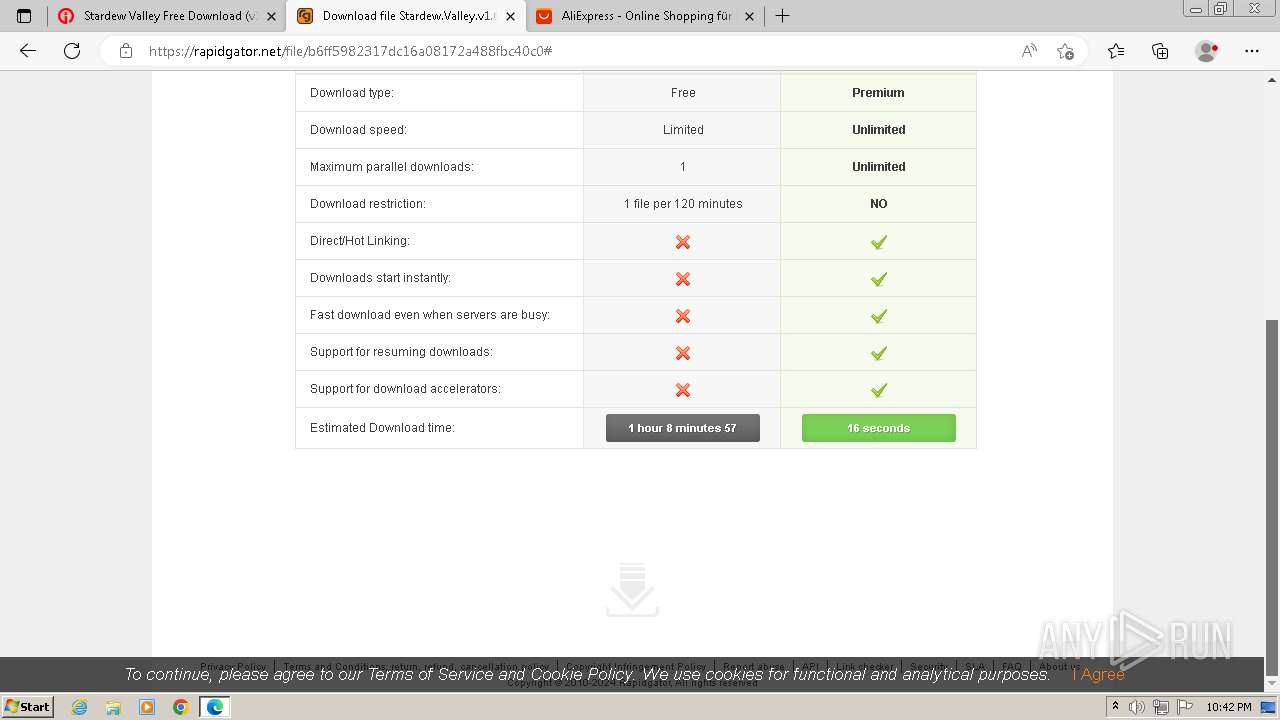Open the Collections panel
This screenshot has height=720, width=1280.
point(1160,51)
